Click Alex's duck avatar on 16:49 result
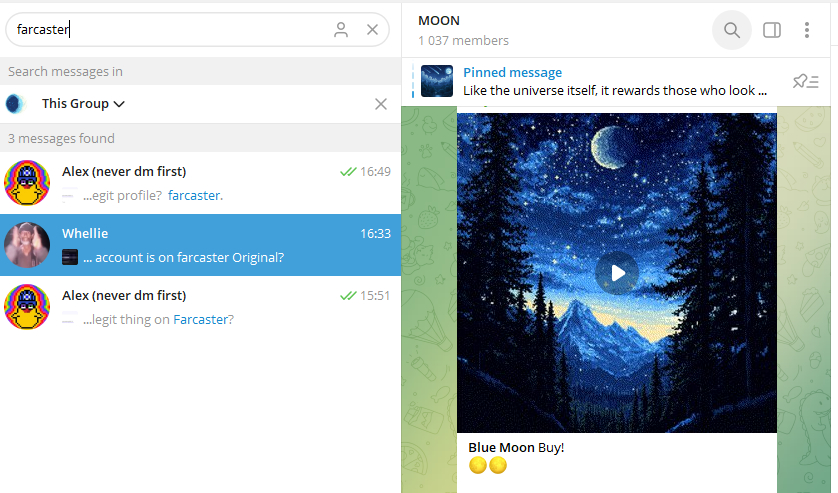The image size is (838, 493). point(27,183)
